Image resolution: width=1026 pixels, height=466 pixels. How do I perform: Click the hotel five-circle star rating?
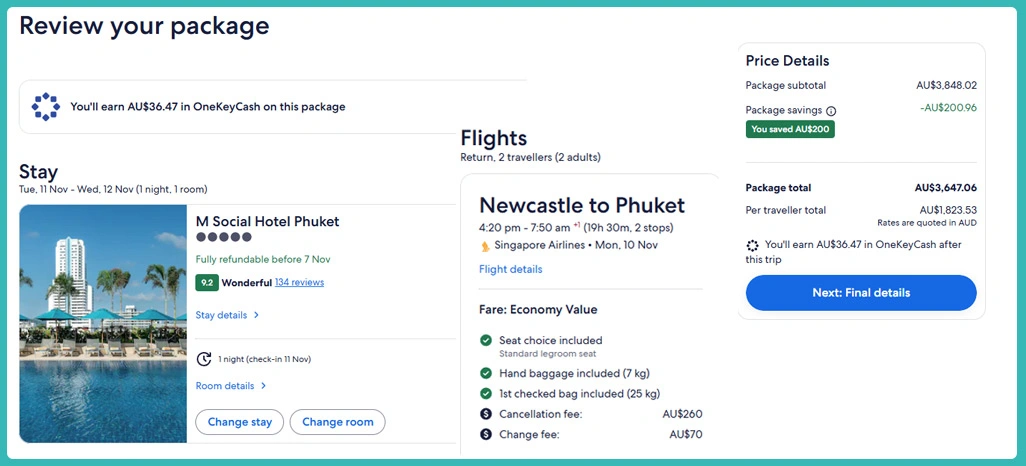(x=223, y=238)
